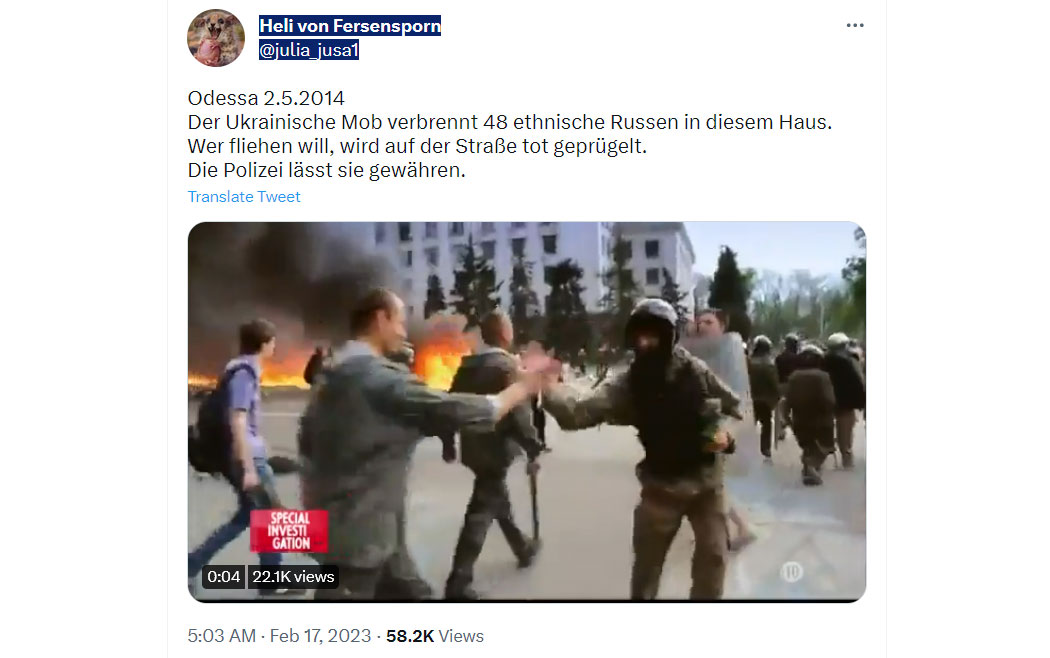Click the 22.1K views video badge
The height and width of the screenshot is (658, 1050).
(x=293, y=576)
